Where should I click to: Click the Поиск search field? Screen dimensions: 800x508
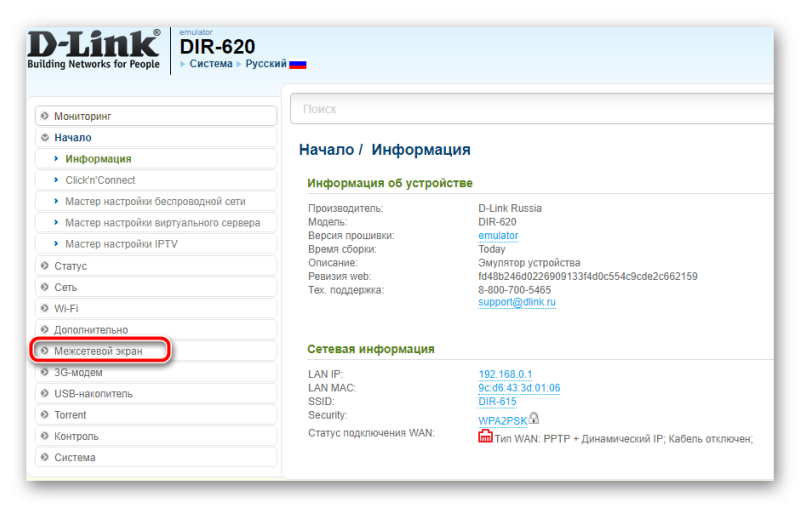(x=532, y=109)
